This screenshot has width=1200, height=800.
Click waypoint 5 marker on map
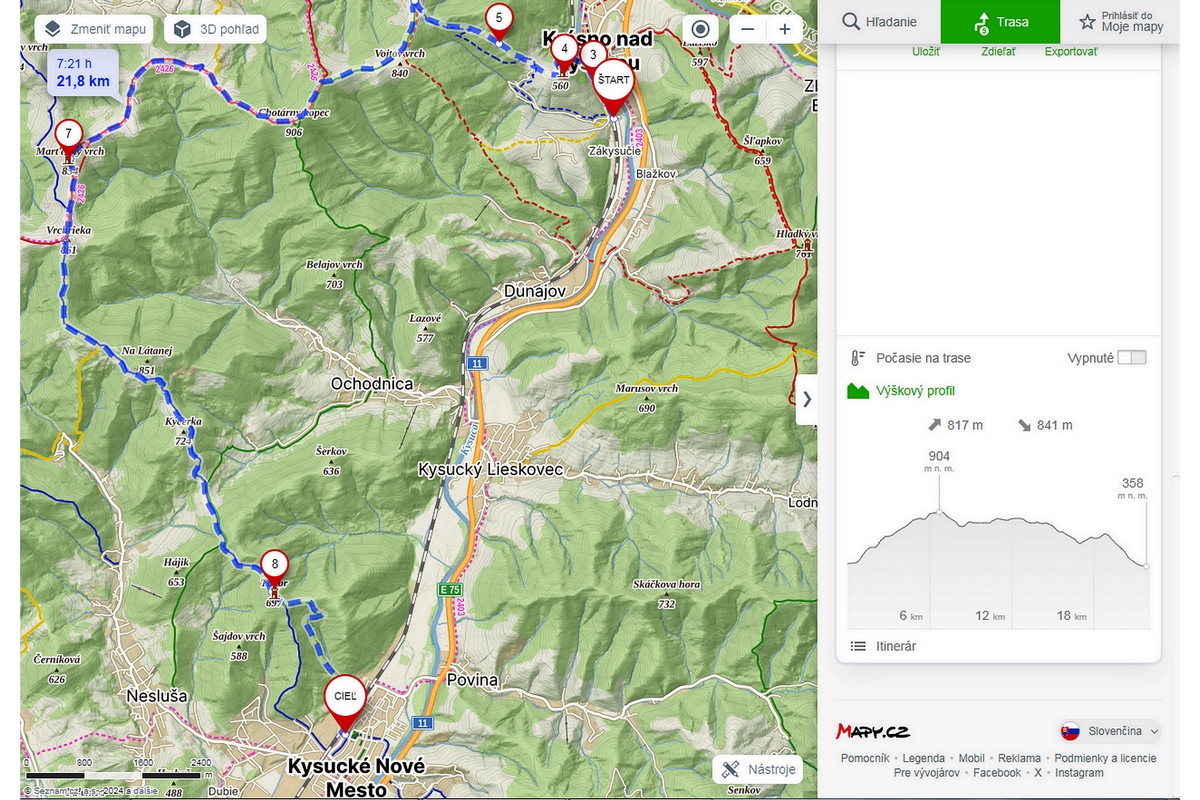pyautogui.click(x=498, y=18)
